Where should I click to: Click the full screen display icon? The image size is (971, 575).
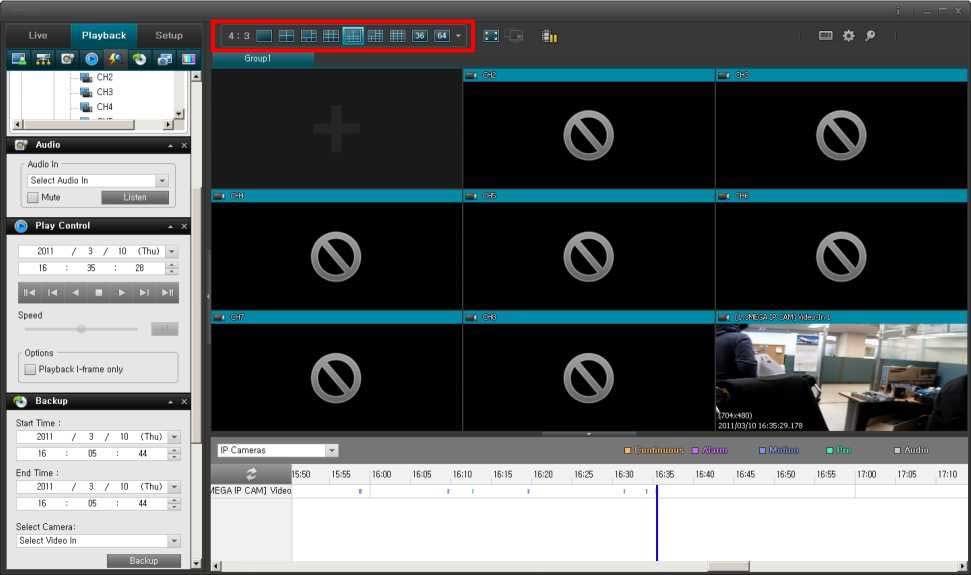(491, 36)
